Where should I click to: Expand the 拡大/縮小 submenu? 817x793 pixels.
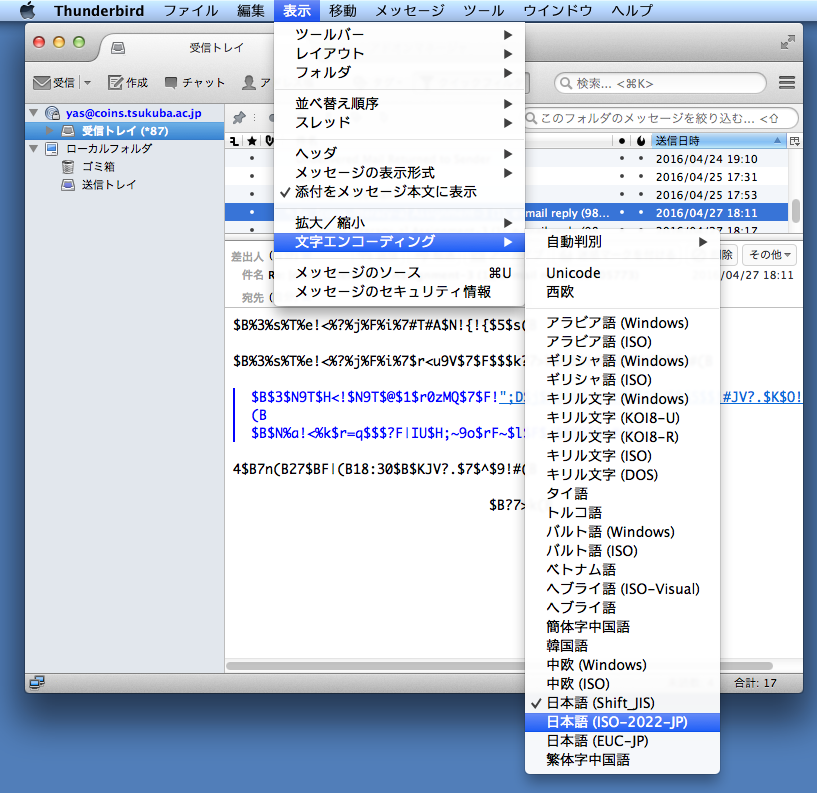click(x=399, y=223)
